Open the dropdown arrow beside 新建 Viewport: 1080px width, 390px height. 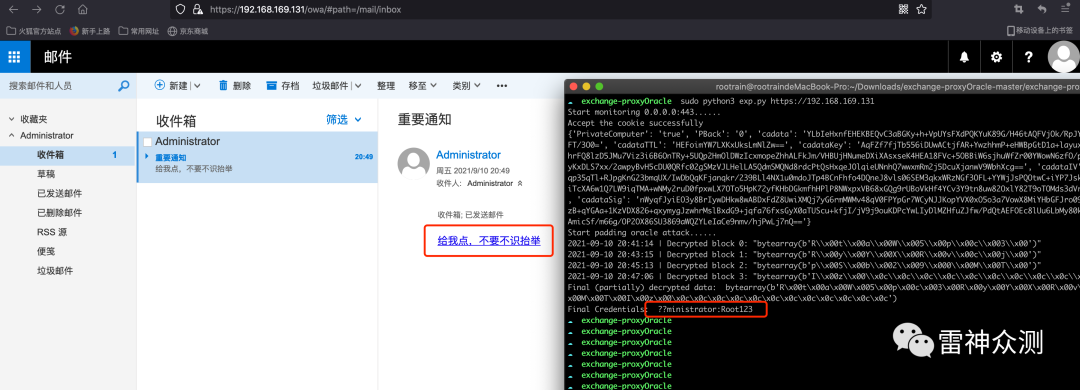pyautogui.click(x=197, y=86)
